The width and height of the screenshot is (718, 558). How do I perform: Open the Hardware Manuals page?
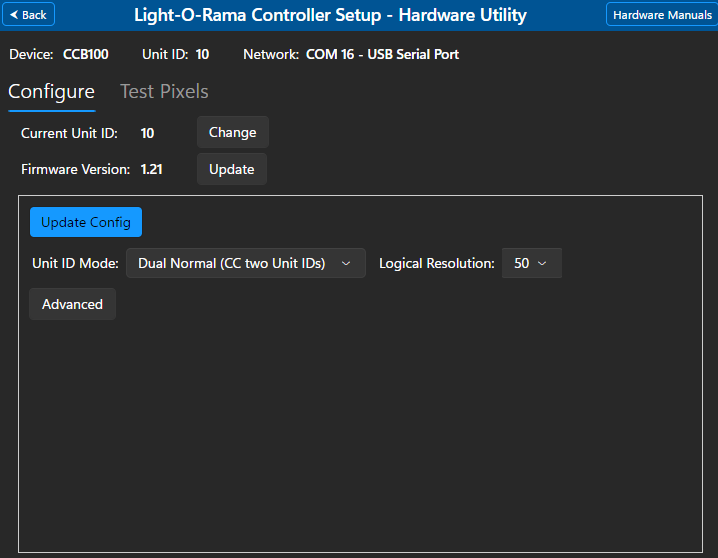[x=661, y=15]
